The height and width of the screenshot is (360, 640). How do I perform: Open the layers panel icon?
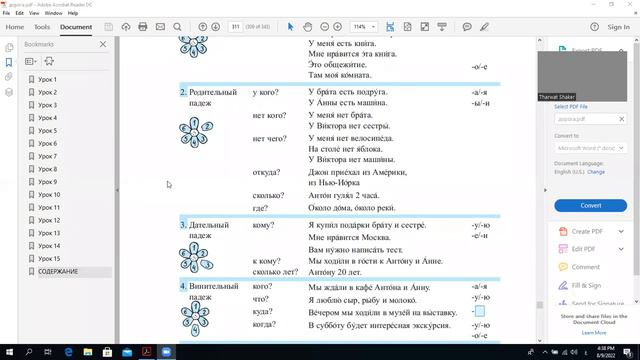[x=9, y=92]
